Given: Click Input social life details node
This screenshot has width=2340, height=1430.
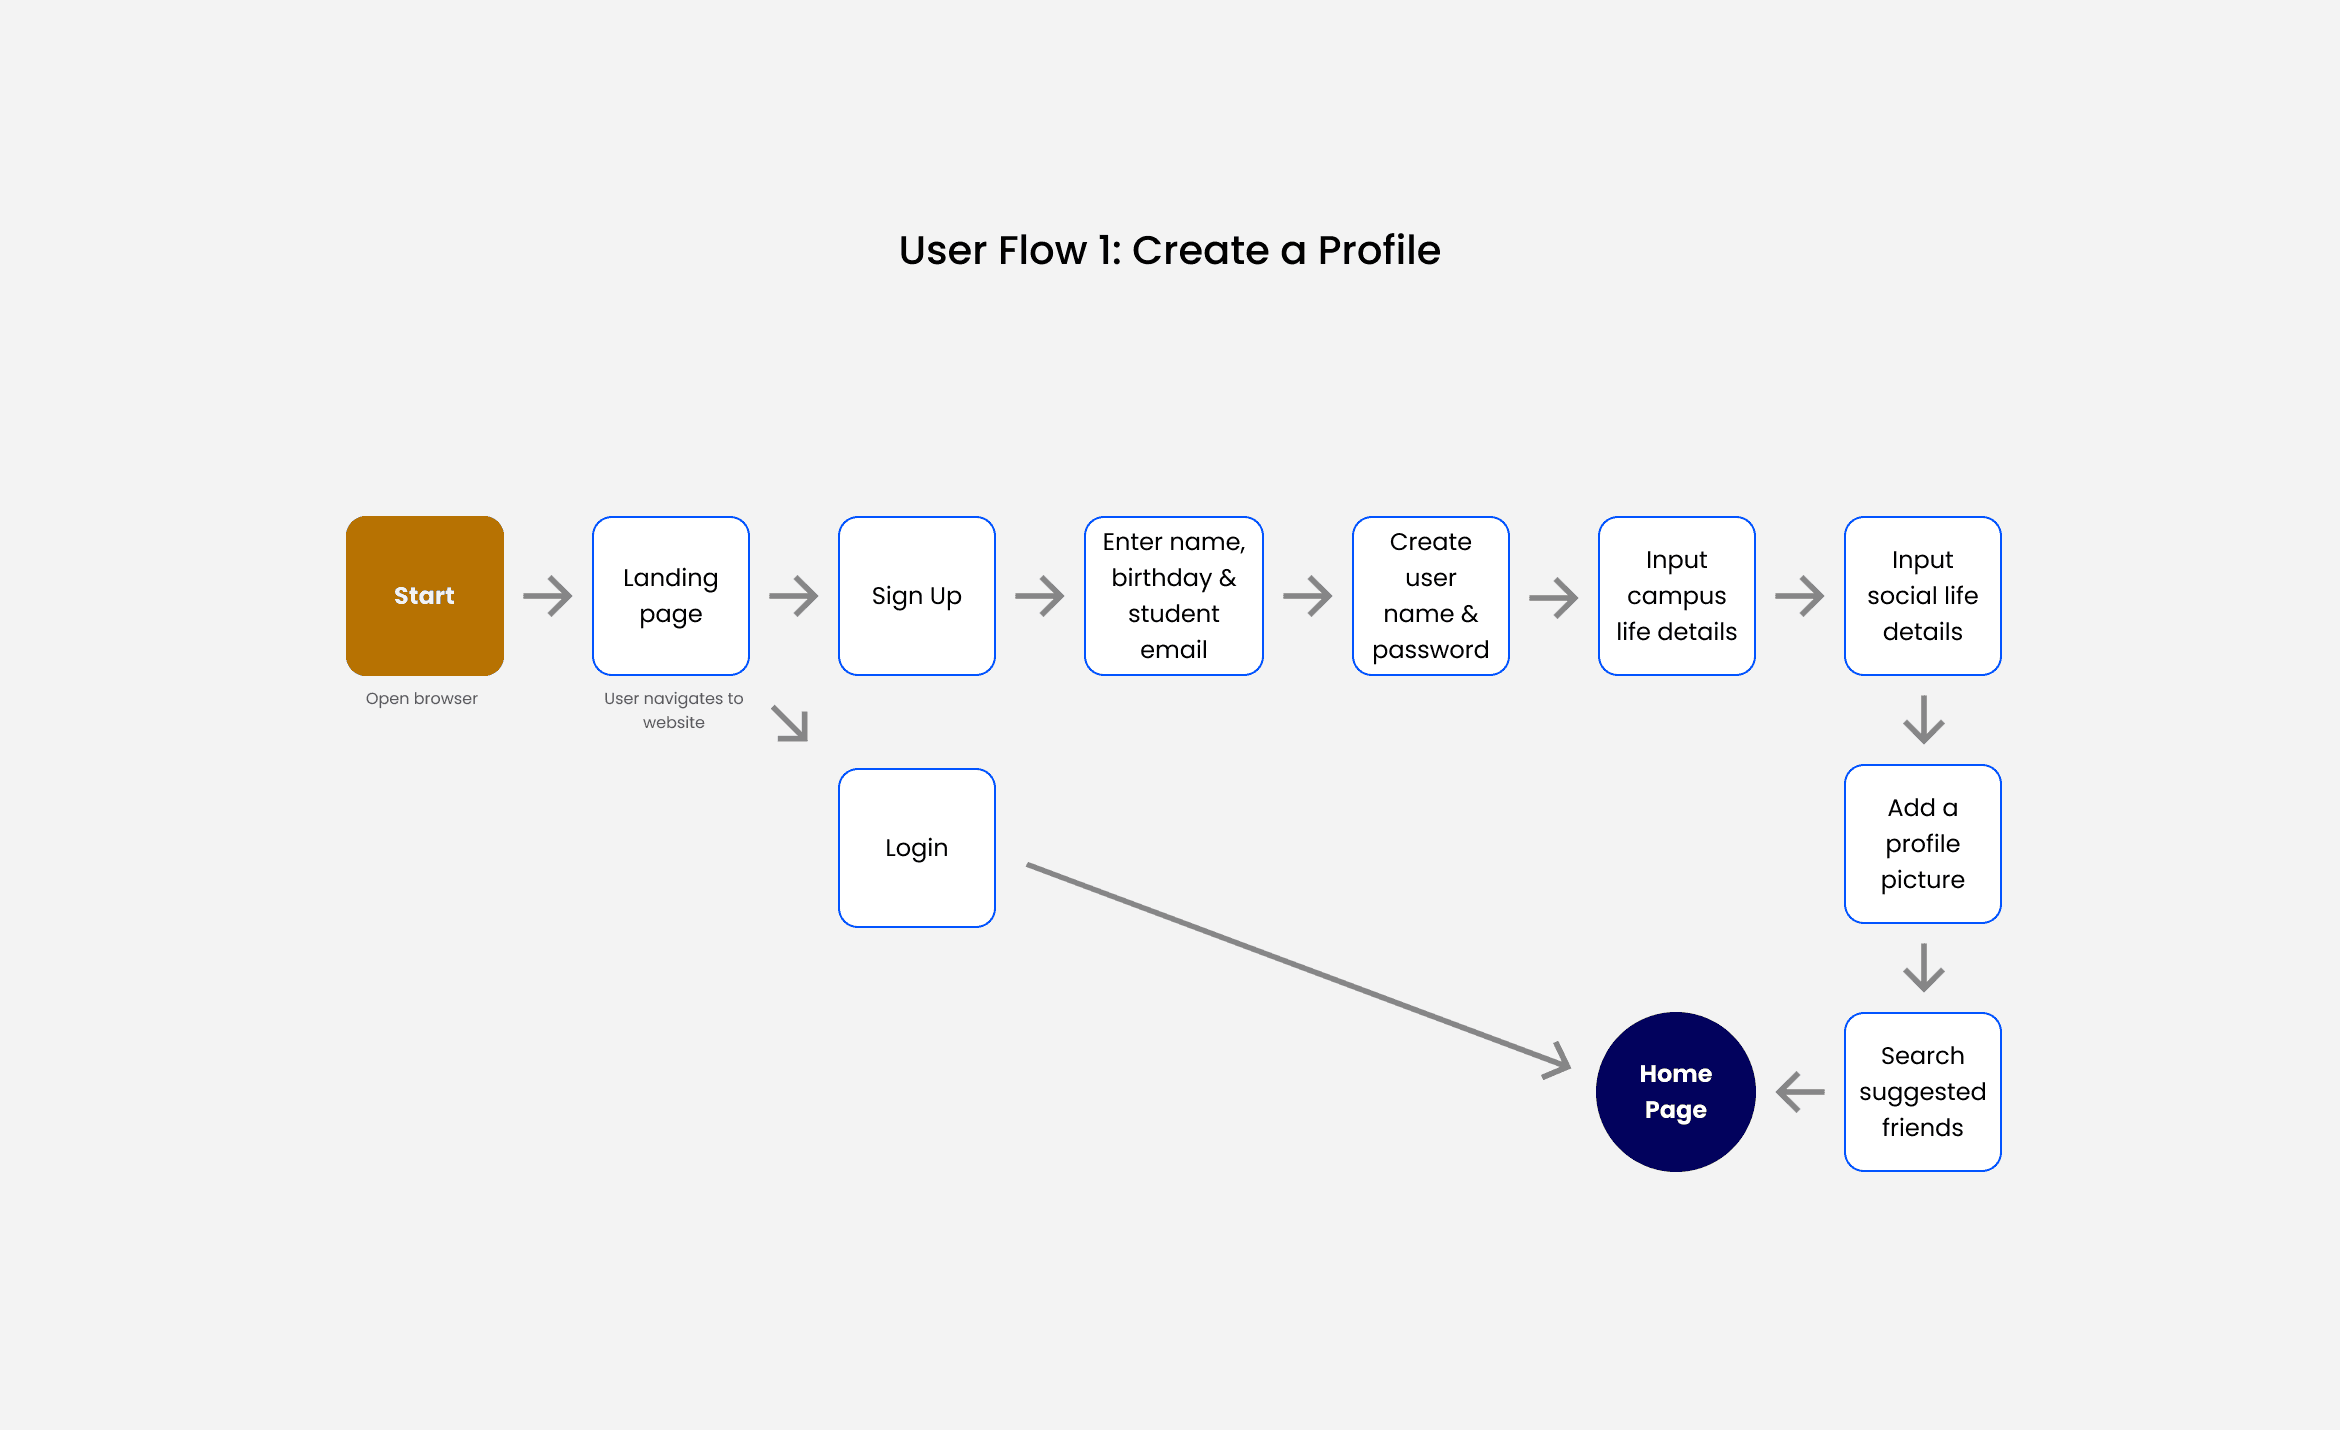Looking at the screenshot, I should [x=1922, y=596].
